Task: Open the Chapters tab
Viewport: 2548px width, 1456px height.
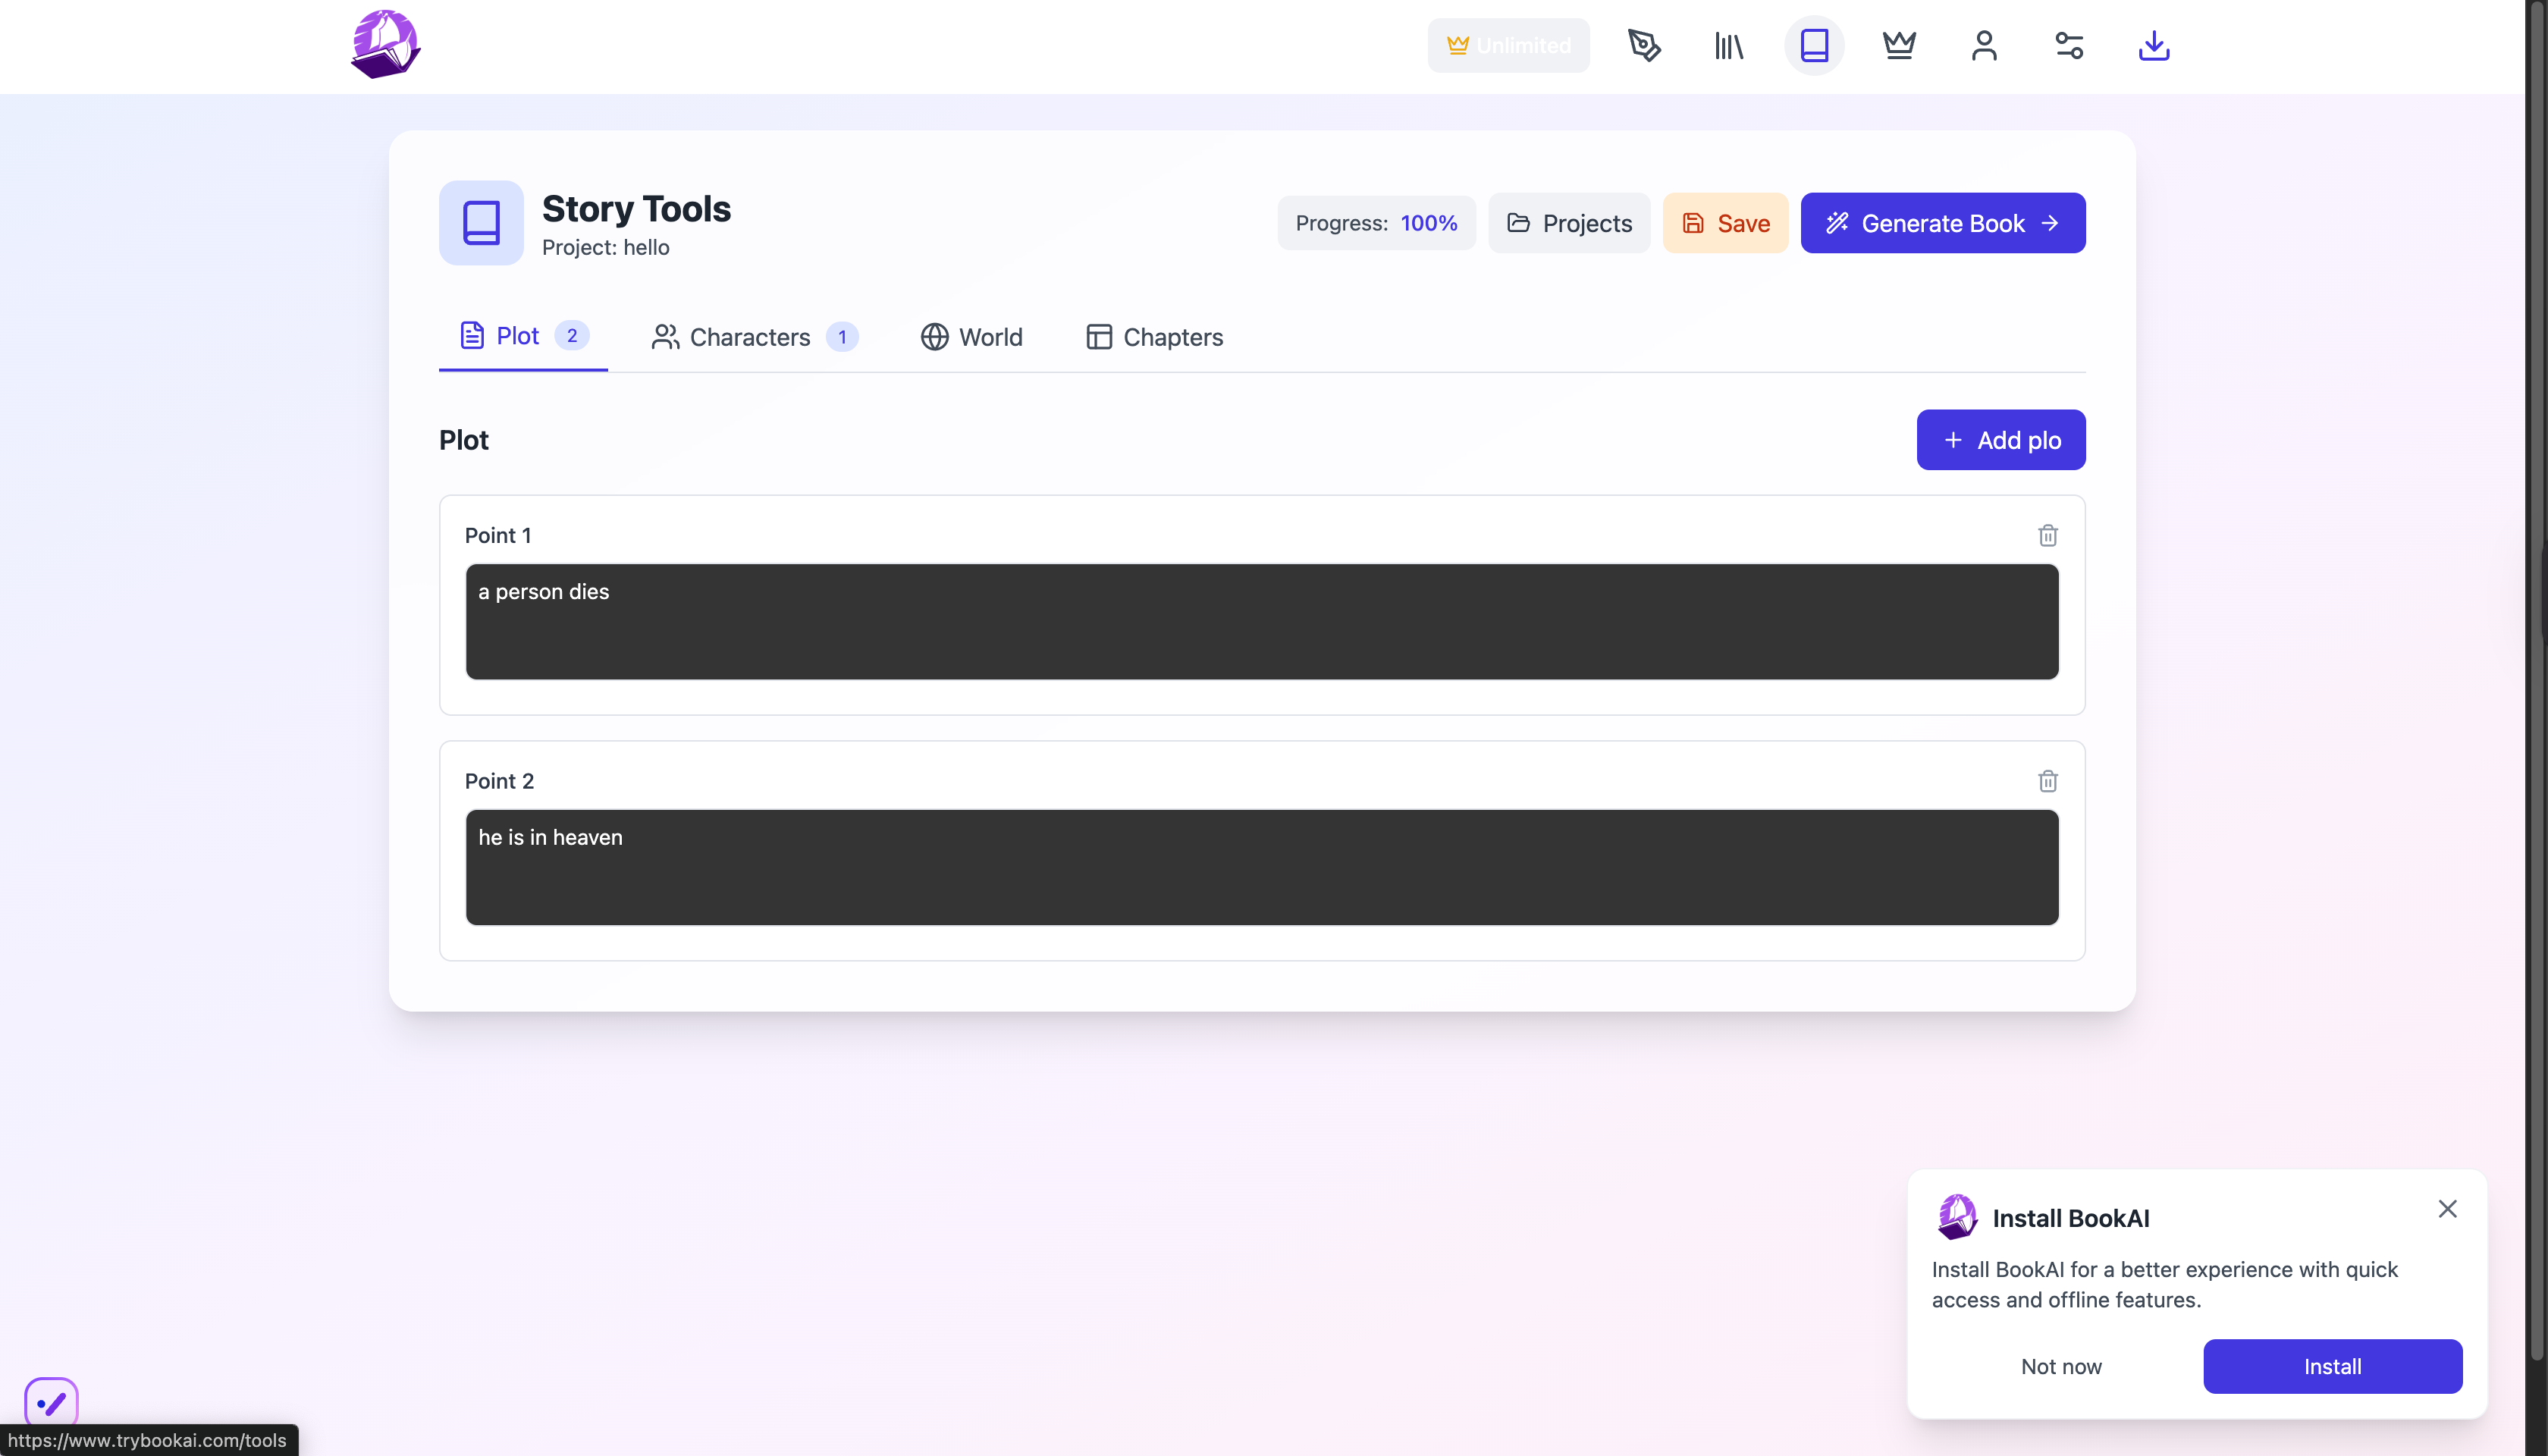Action: pos(1154,337)
